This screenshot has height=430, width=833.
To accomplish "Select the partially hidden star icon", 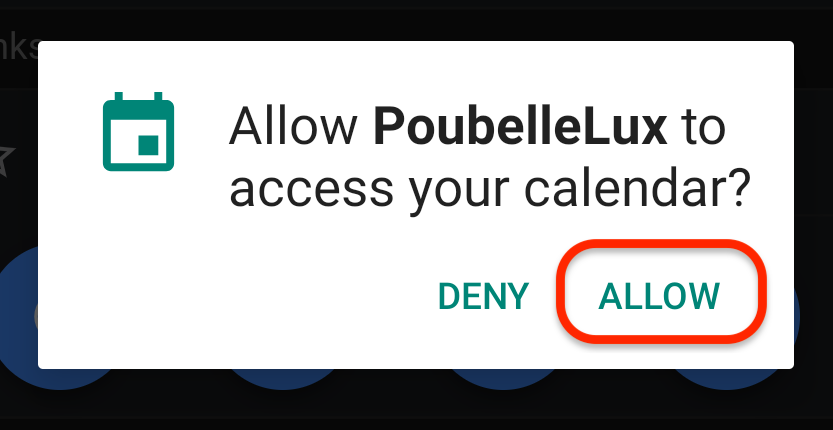I will click(5, 162).
